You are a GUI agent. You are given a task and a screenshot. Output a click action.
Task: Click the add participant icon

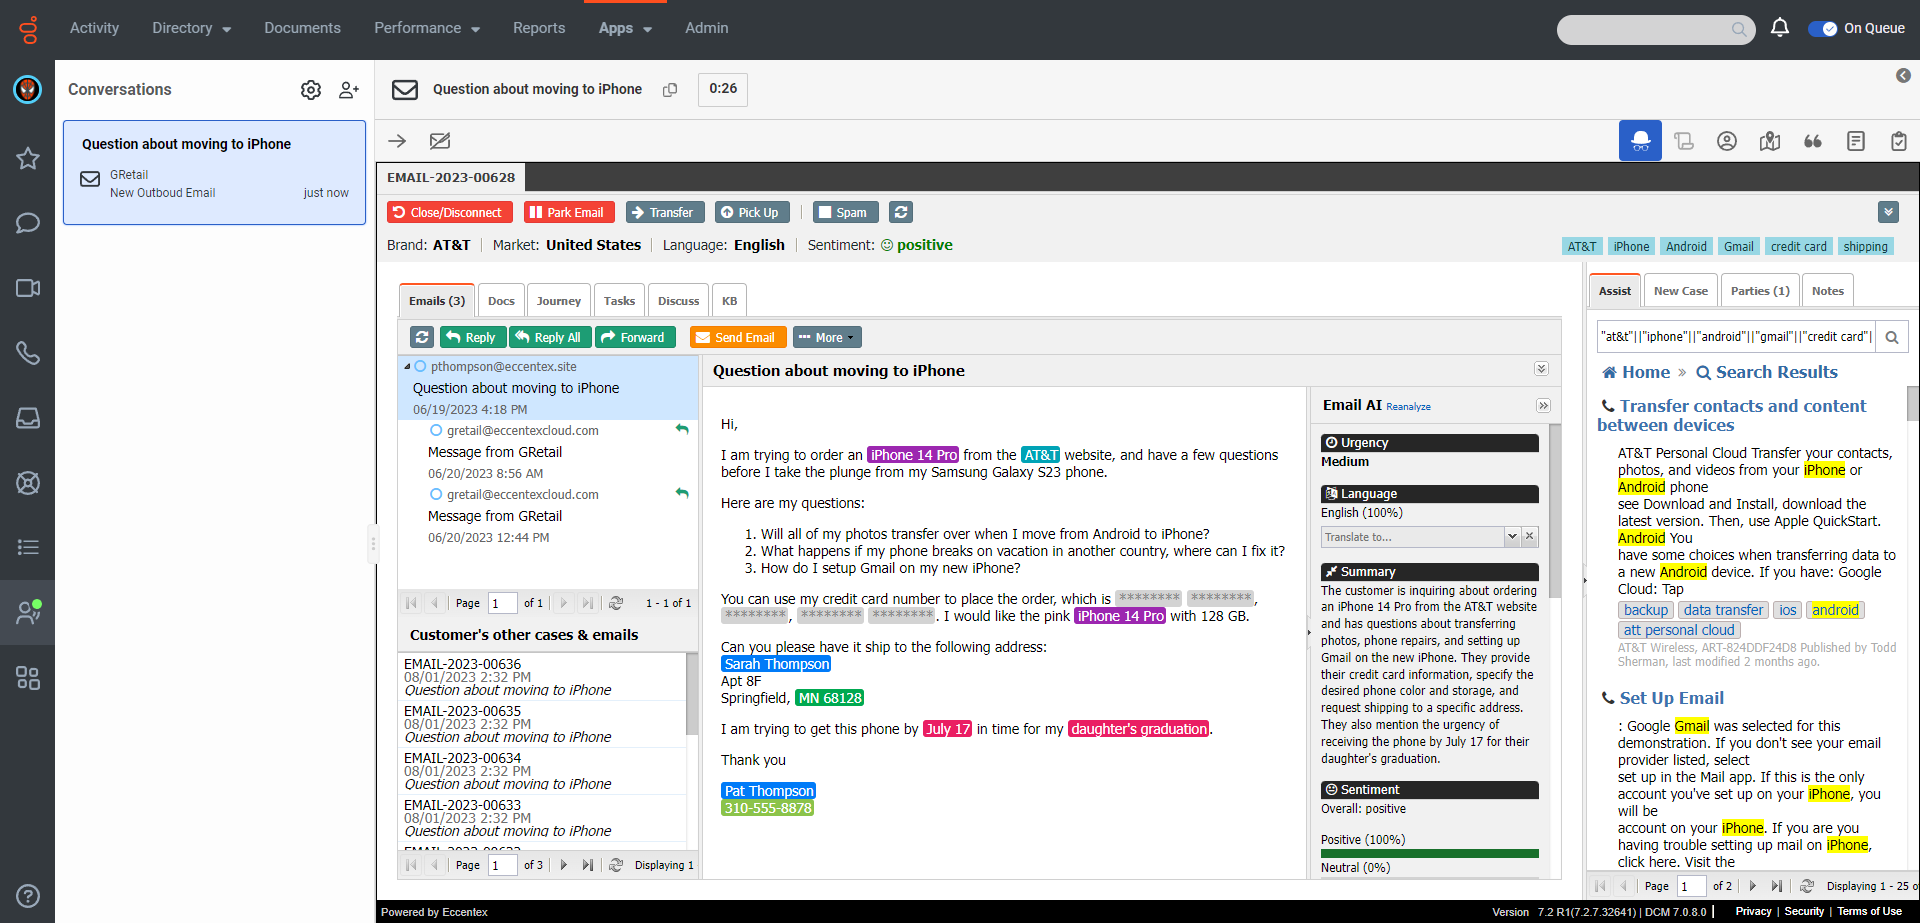[348, 90]
